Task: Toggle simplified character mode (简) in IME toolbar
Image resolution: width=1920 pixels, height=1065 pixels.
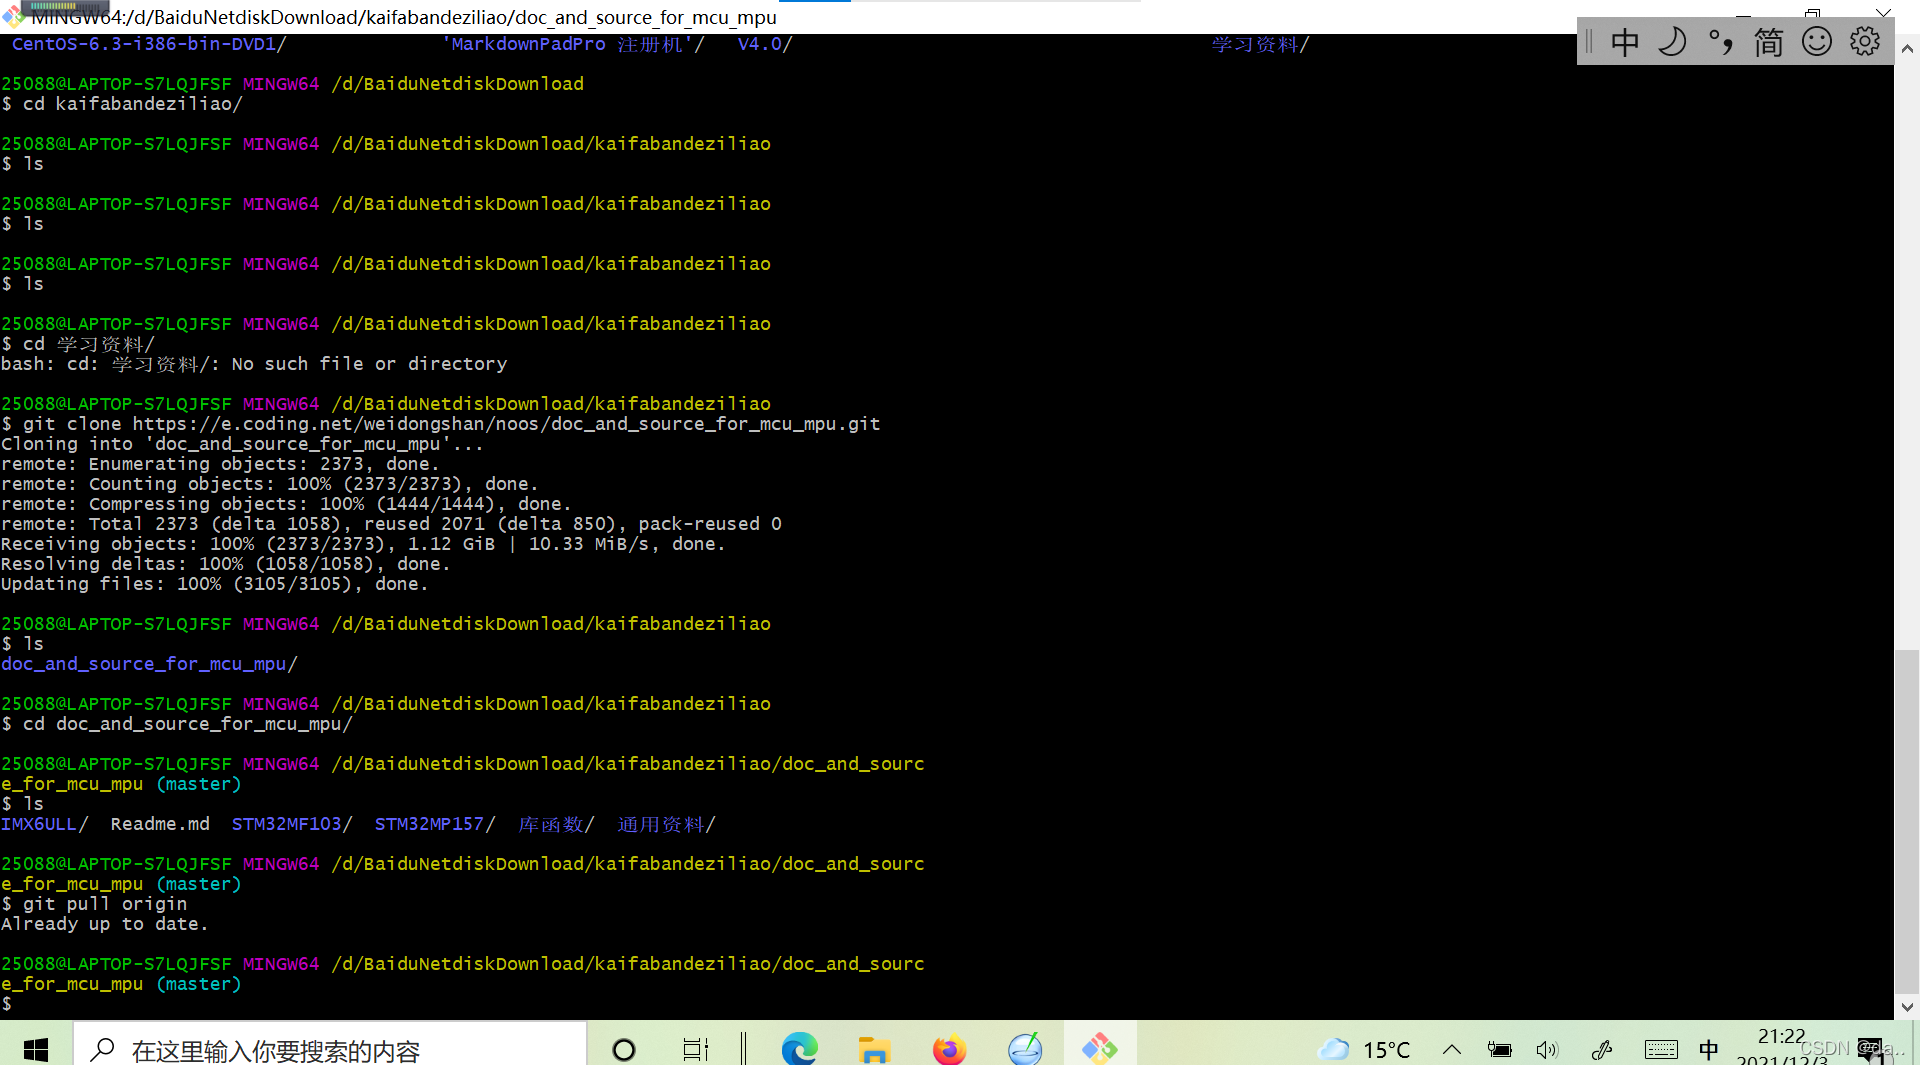Action: [x=1768, y=42]
